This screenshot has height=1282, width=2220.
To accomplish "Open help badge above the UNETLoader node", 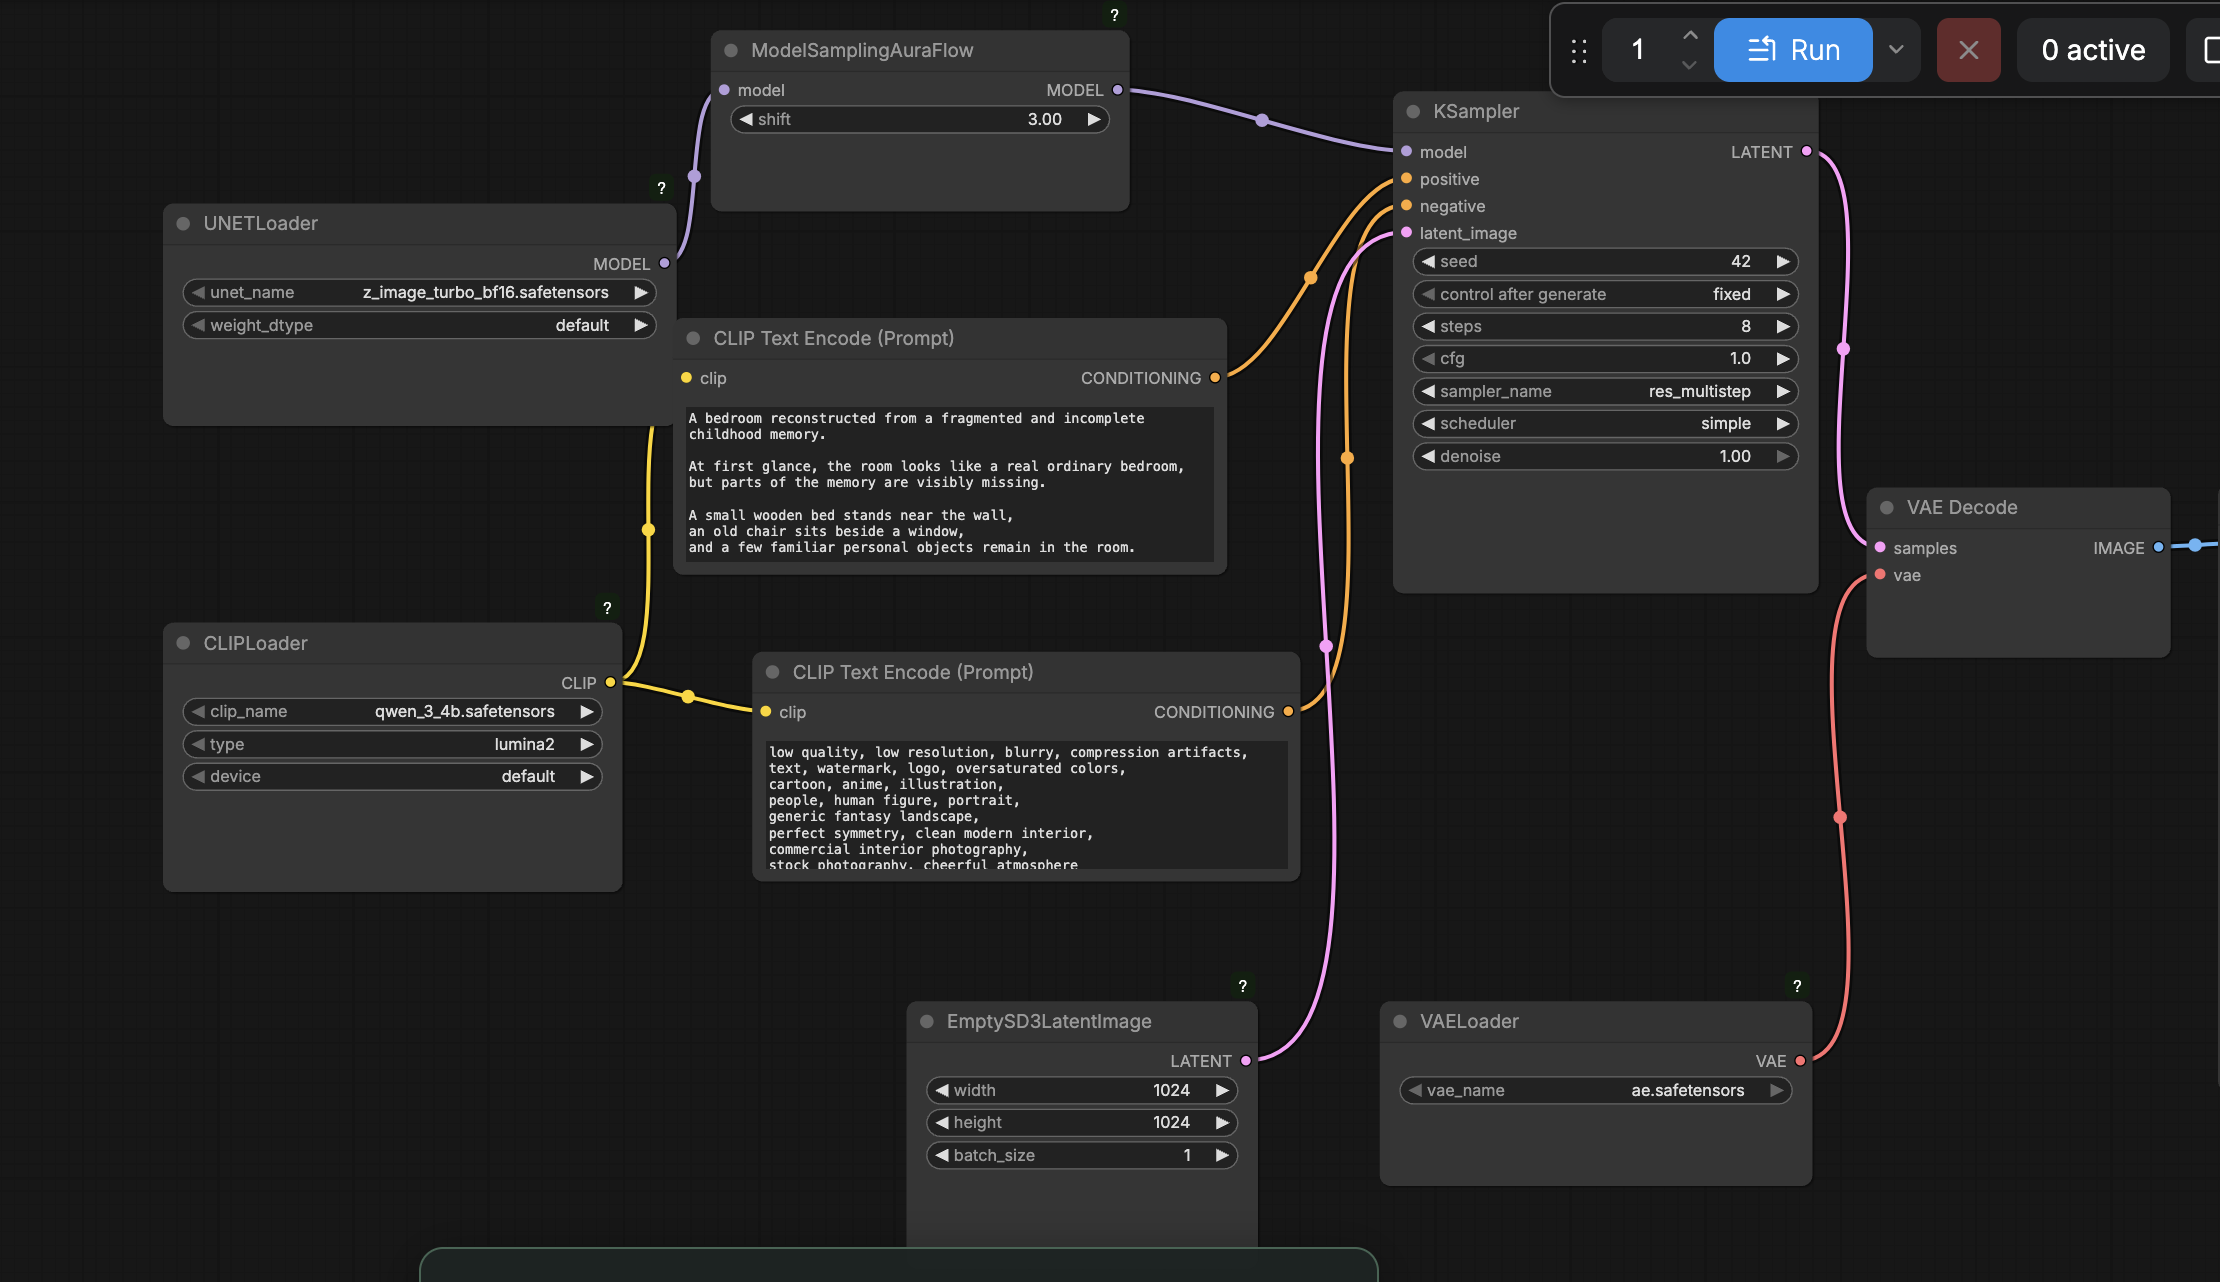I will [661, 188].
